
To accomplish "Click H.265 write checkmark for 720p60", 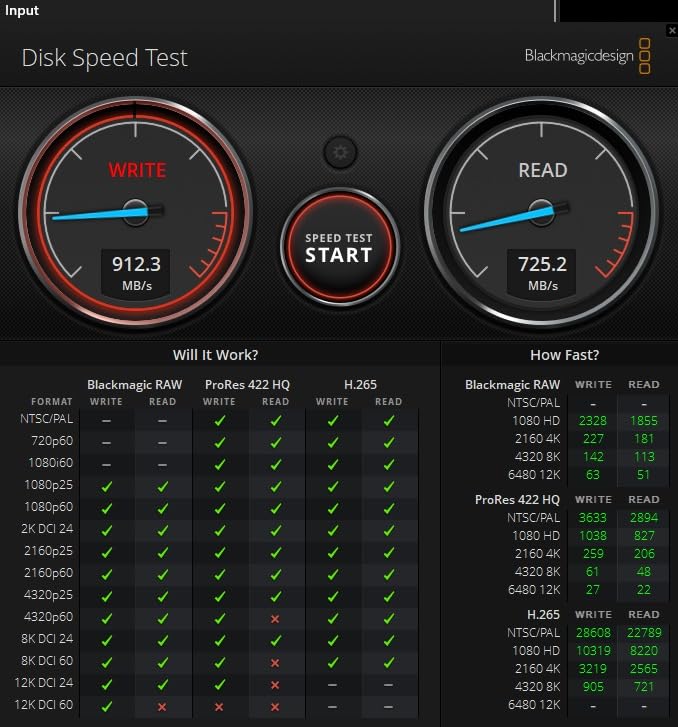I will (333, 442).
